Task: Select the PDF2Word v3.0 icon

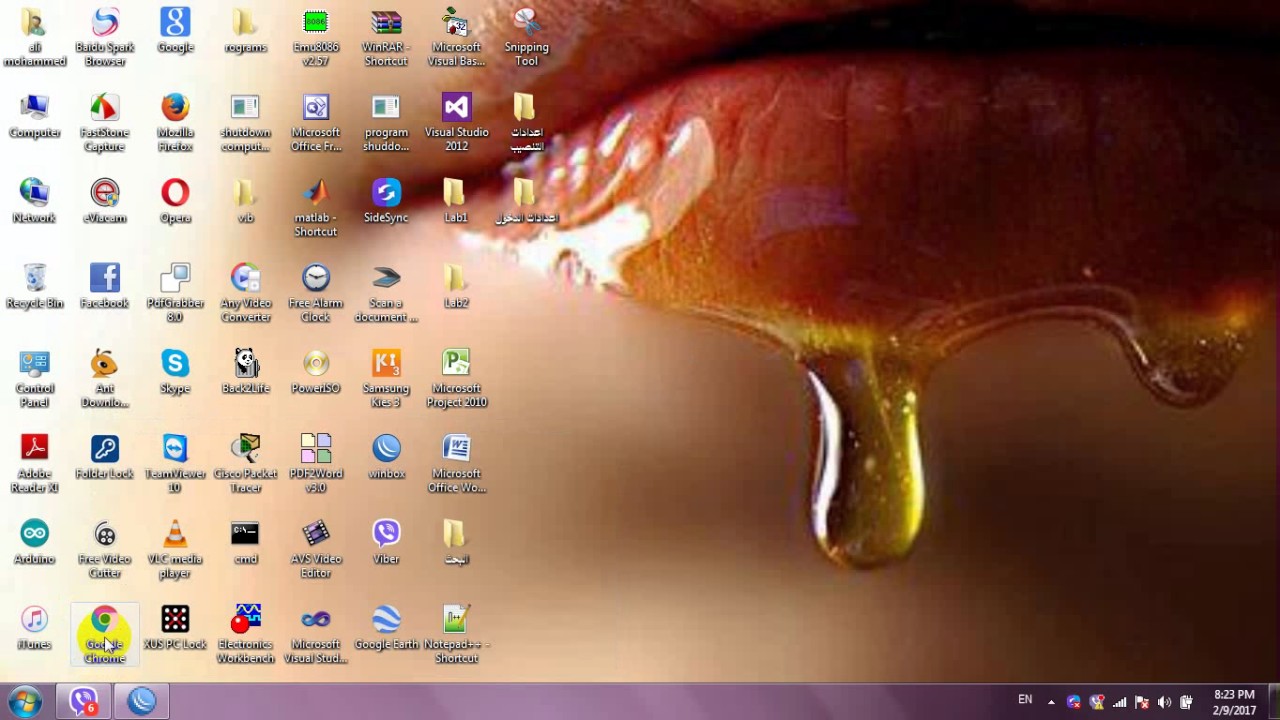Action: [316, 464]
